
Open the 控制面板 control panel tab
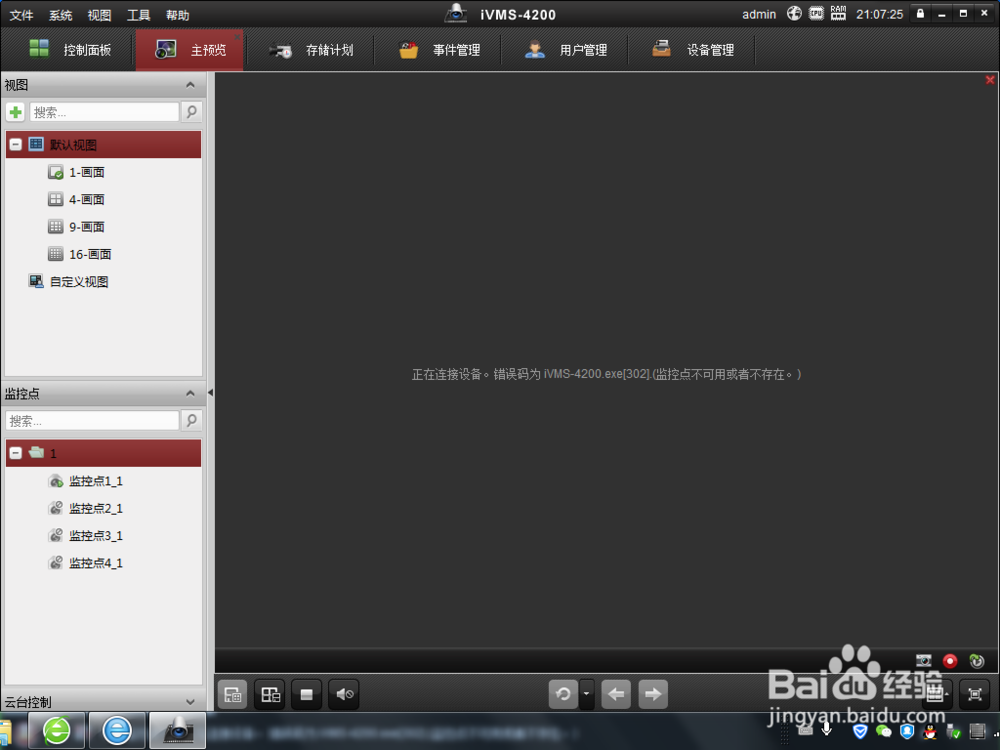point(70,50)
